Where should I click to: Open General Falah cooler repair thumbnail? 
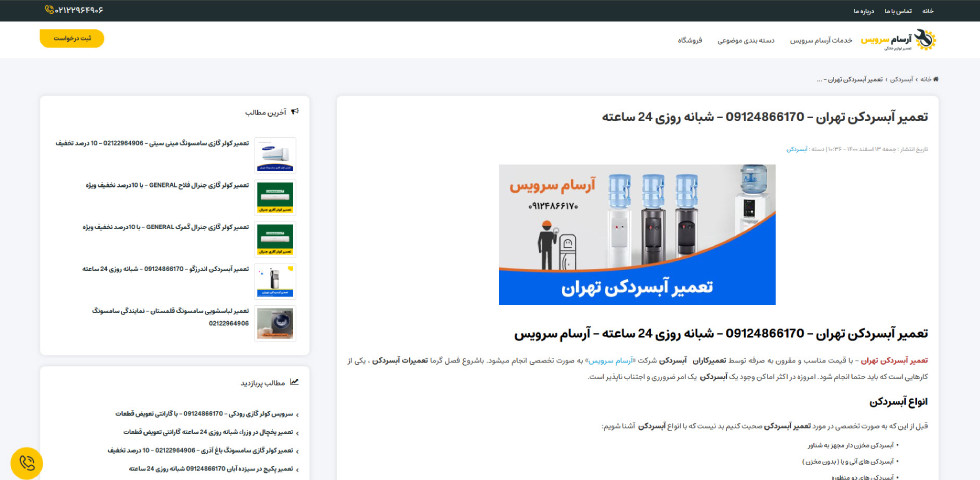tap(276, 197)
